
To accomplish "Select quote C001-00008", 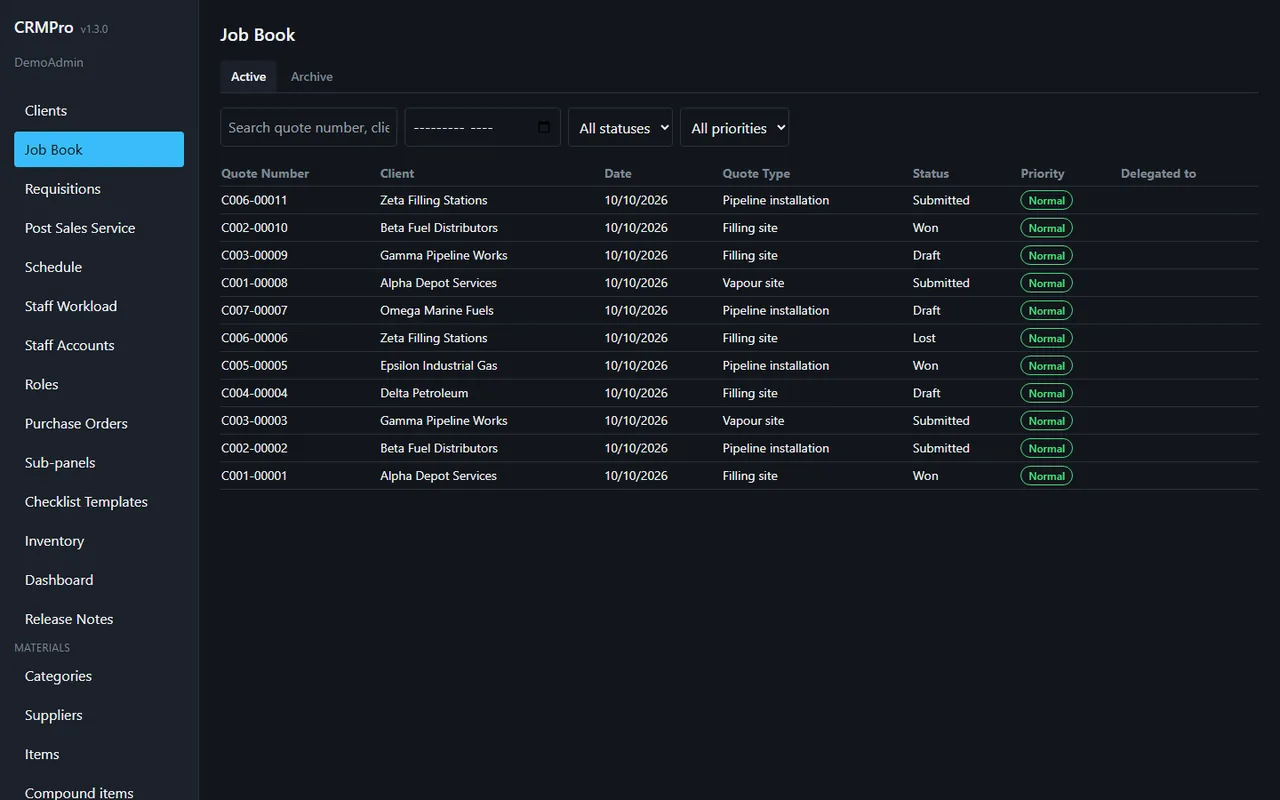I will (254, 283).
